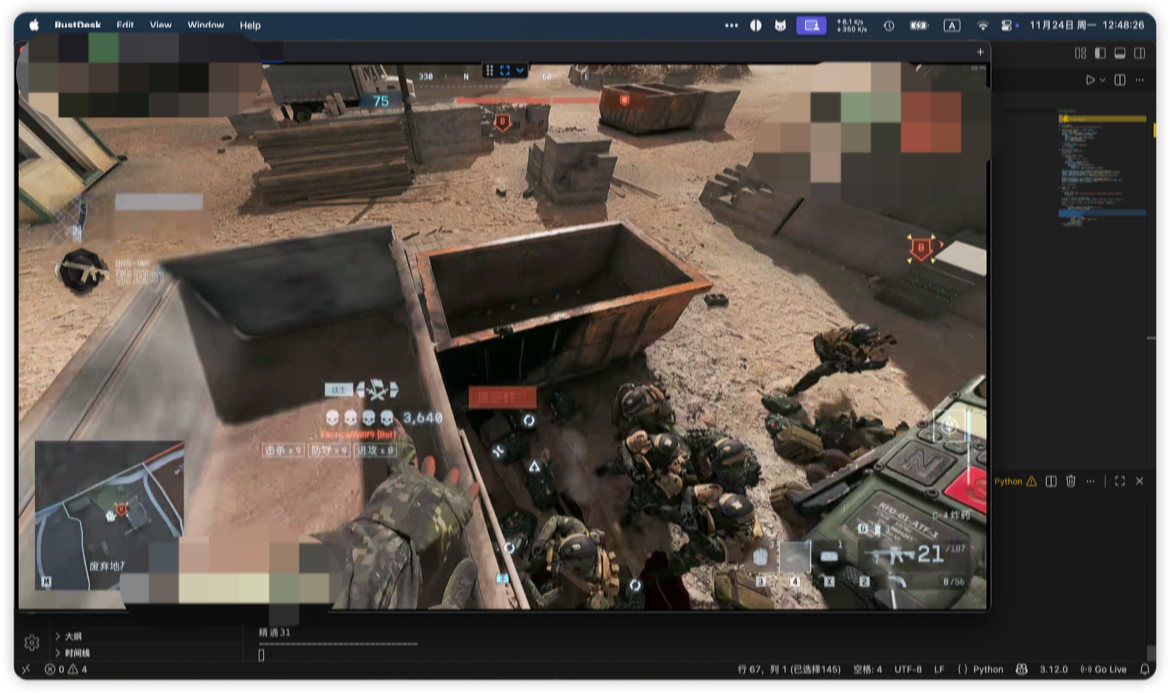Toggle the VS Code secondary sidebar
This screenshot has height=693, width=1170.
1139,53
